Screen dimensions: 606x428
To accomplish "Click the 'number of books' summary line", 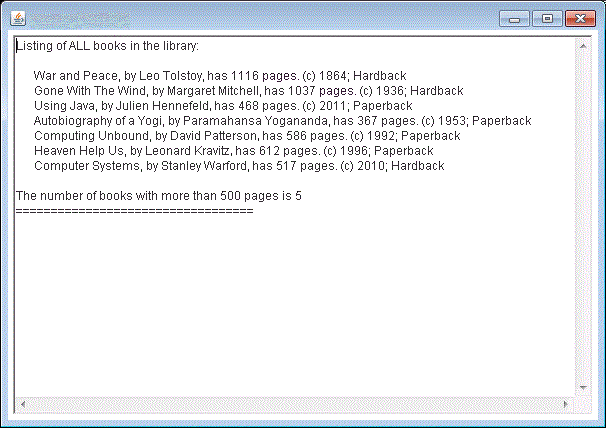I will click(x=159, y=196).
